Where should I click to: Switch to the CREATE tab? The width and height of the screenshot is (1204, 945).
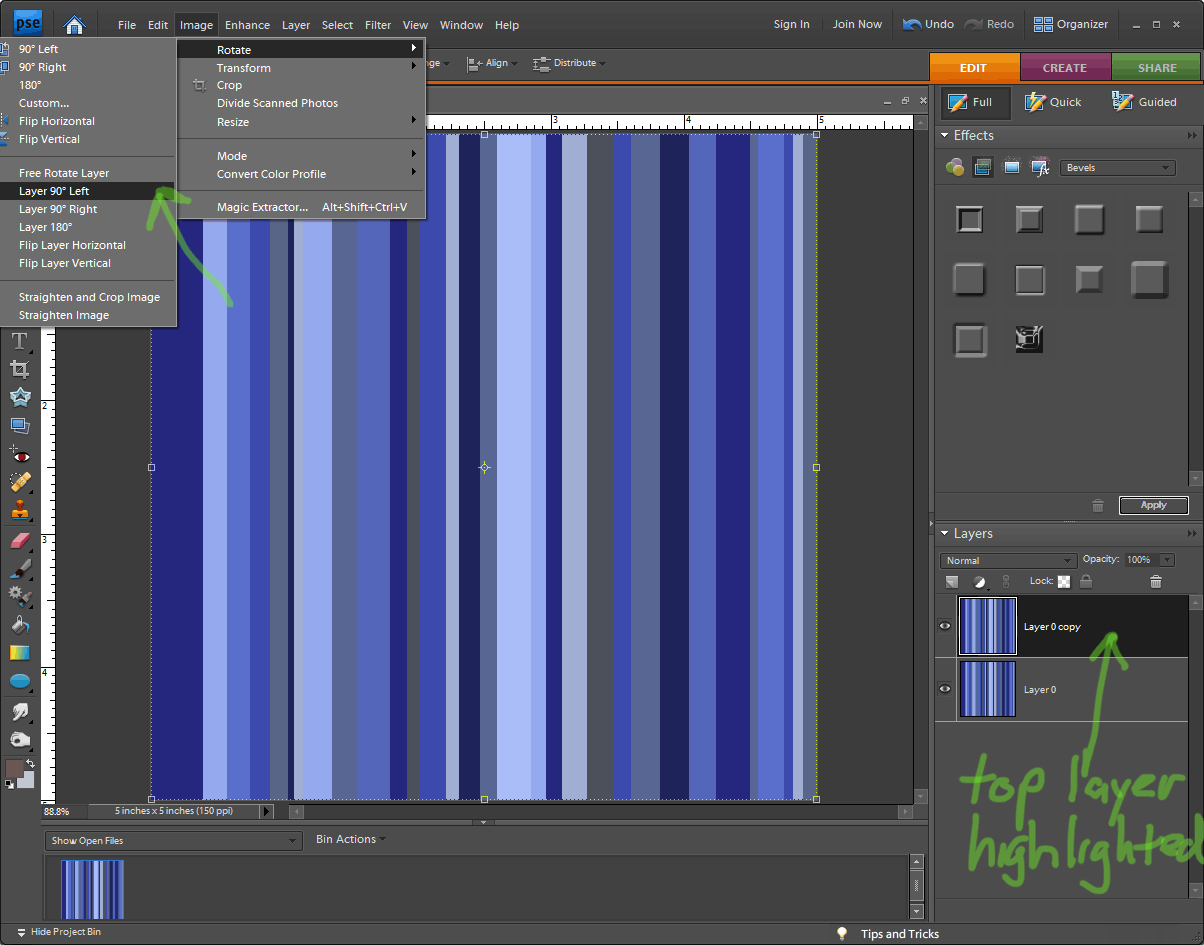click(x=1064, y=68)
